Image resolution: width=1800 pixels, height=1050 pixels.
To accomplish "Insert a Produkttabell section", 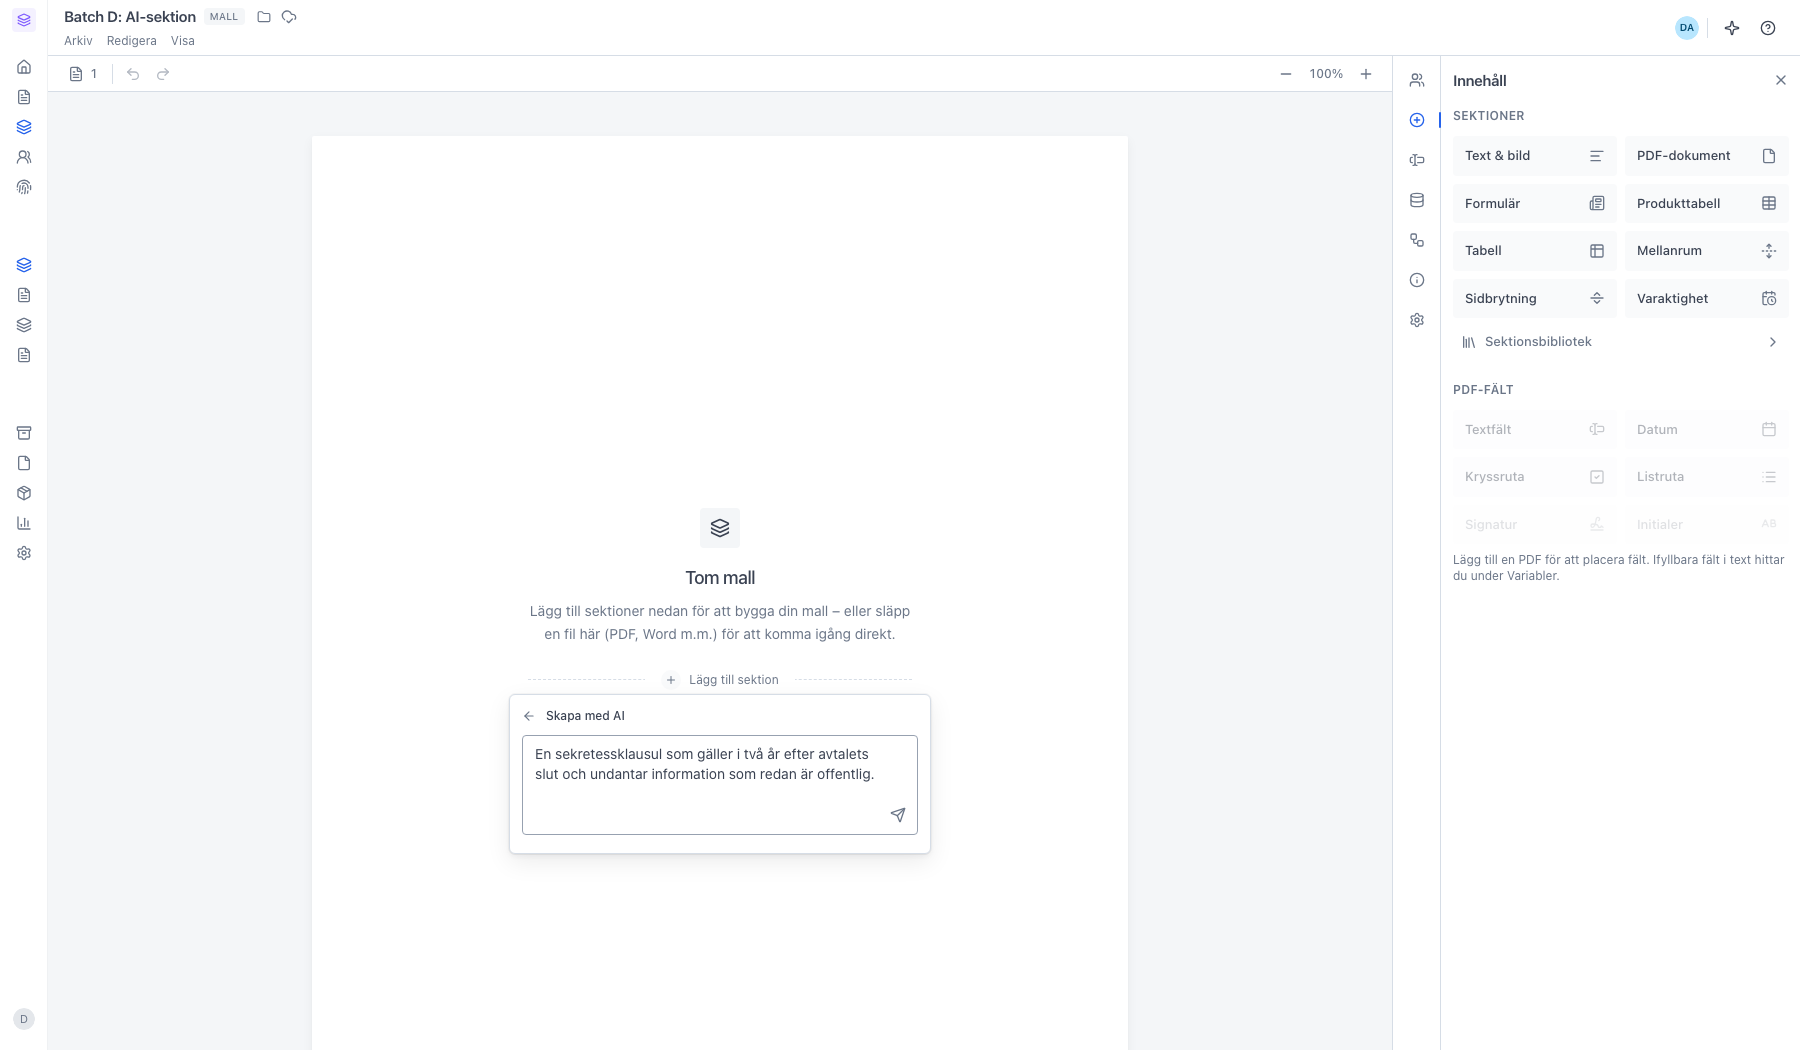I will [1707, 204].
